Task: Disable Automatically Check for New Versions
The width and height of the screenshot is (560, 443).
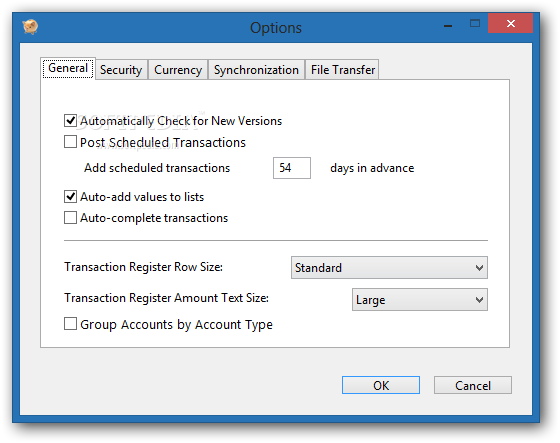Action: pos(70,121)
